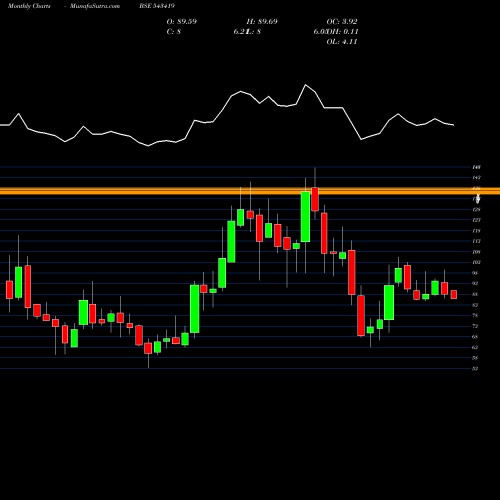Select the 'O: 89.59' open value
Image resolution: width=500 pixels, height=500 pixels.
pyautogui.click(x=182, y=22)
